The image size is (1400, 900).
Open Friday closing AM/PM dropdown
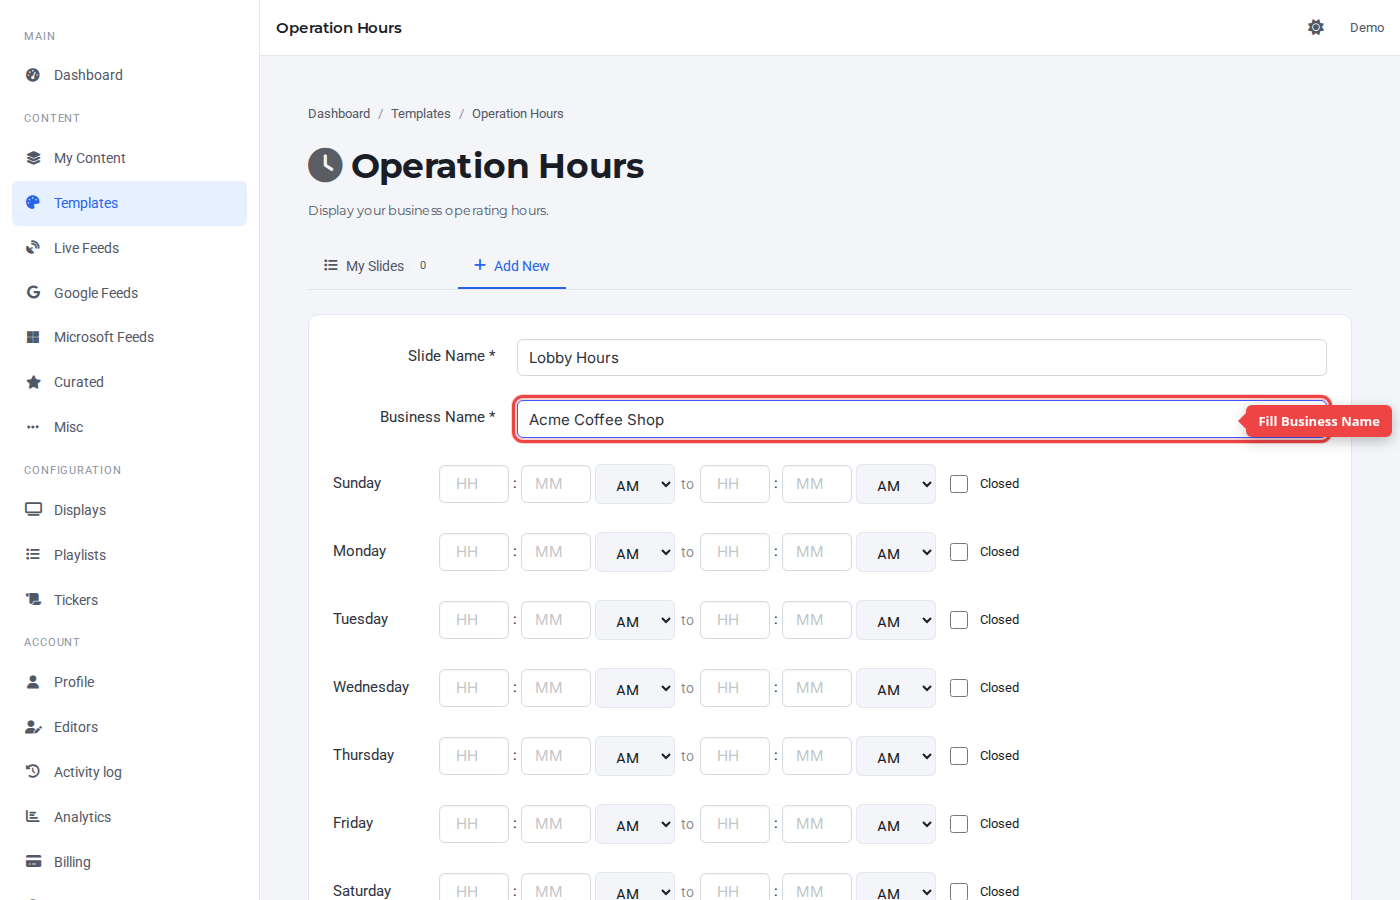click(896, 824)
